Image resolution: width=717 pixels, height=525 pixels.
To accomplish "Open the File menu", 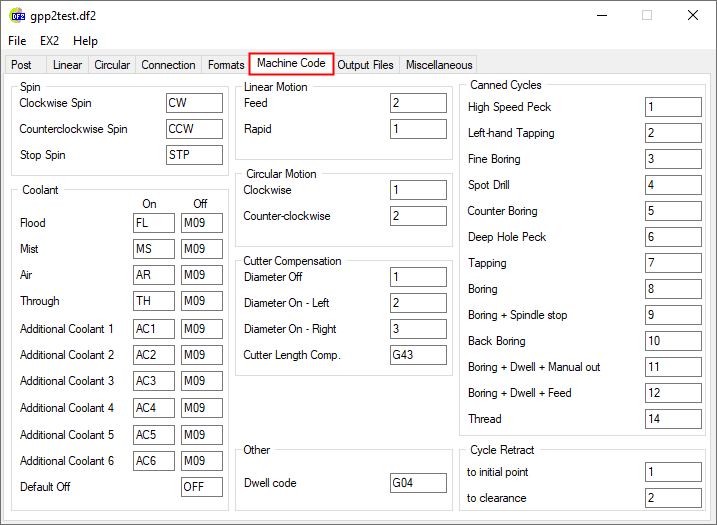I will point(17,41).
